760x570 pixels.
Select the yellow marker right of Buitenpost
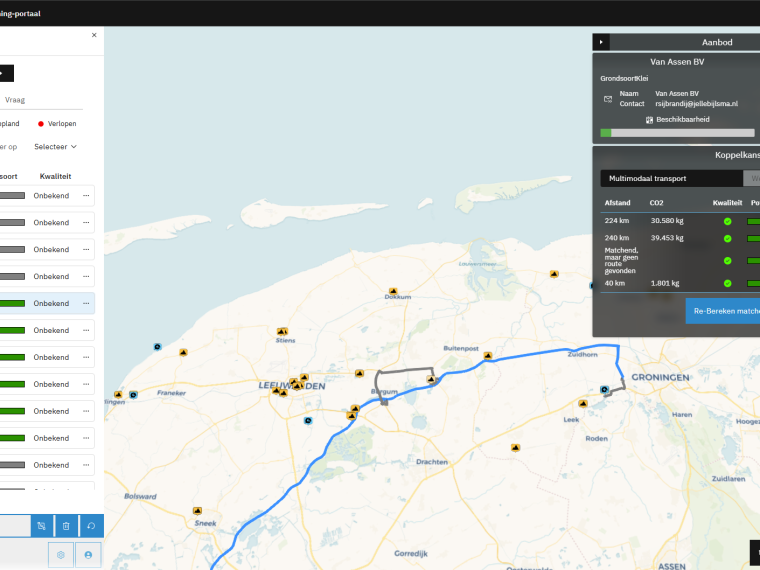[x=488, y=356]
